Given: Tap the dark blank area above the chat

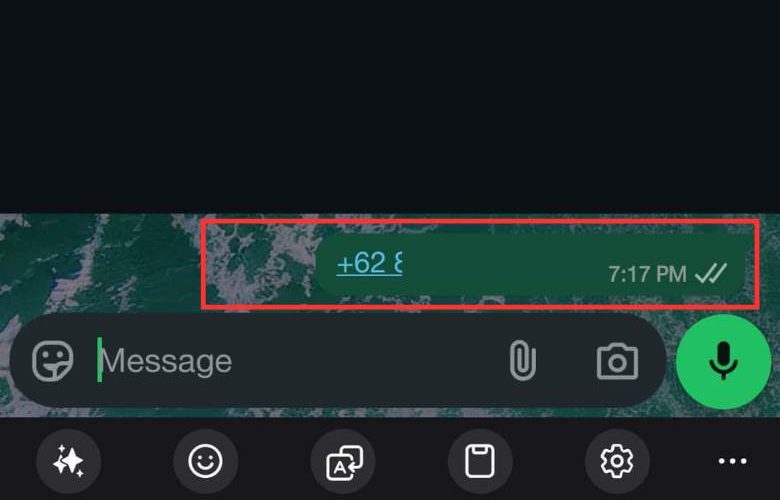Looking at the screenshot, I should click(x=390, y=106).
